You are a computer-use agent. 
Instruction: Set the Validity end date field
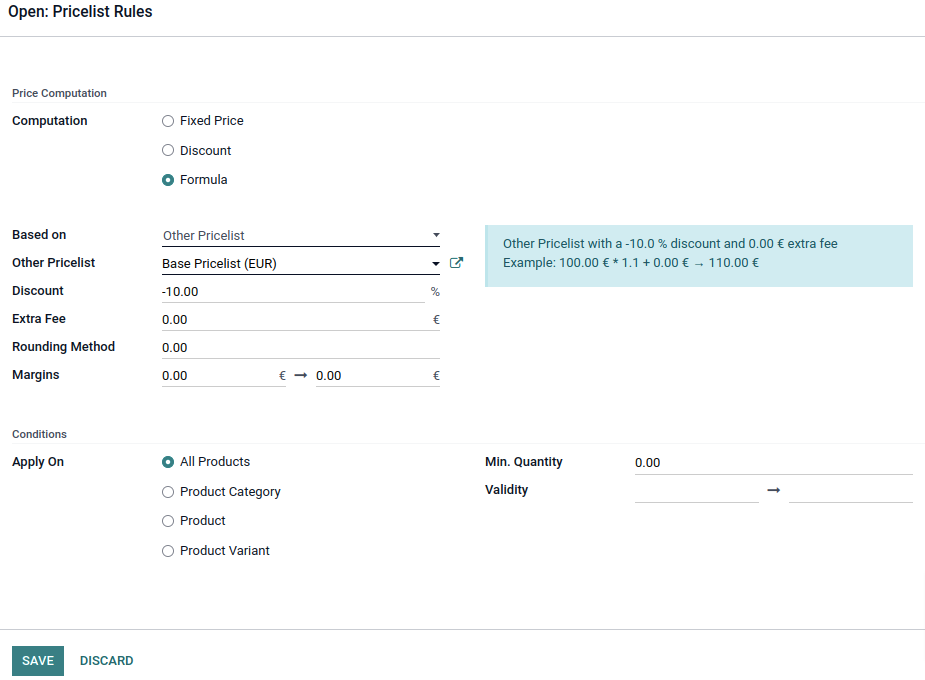click(x=851, y=491)
